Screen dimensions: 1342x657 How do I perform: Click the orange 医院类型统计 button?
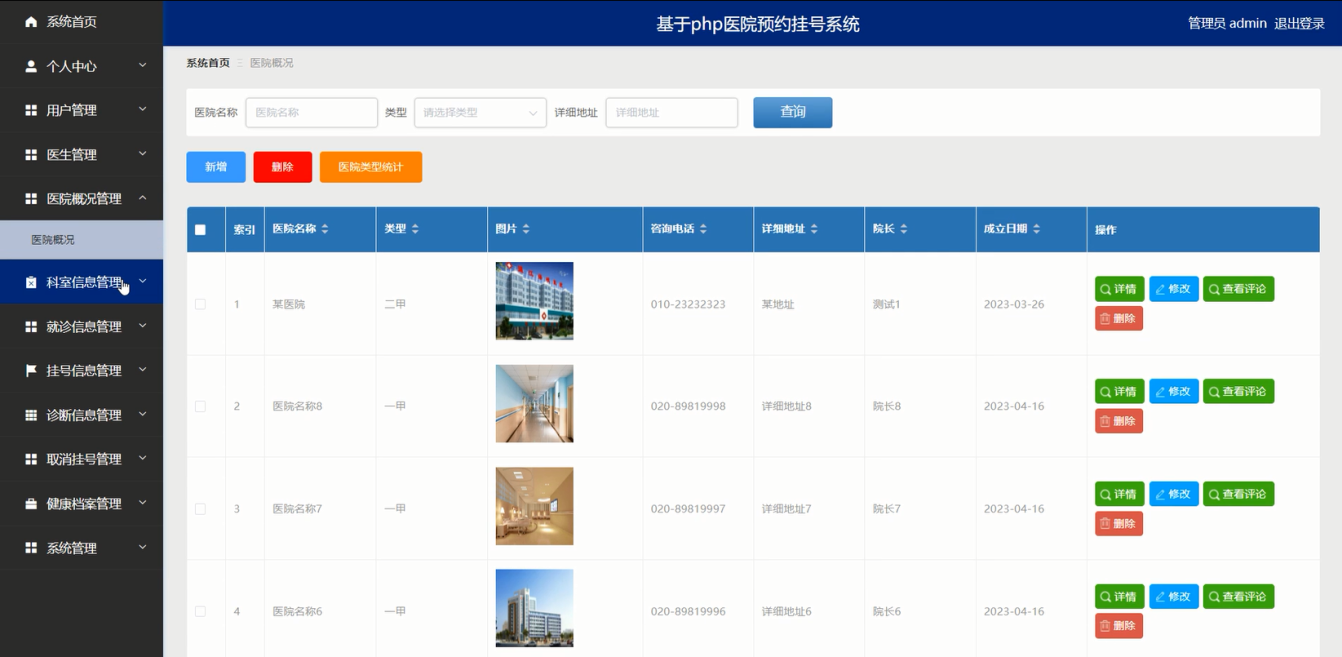pyautogui.click(x=371, y=167)
